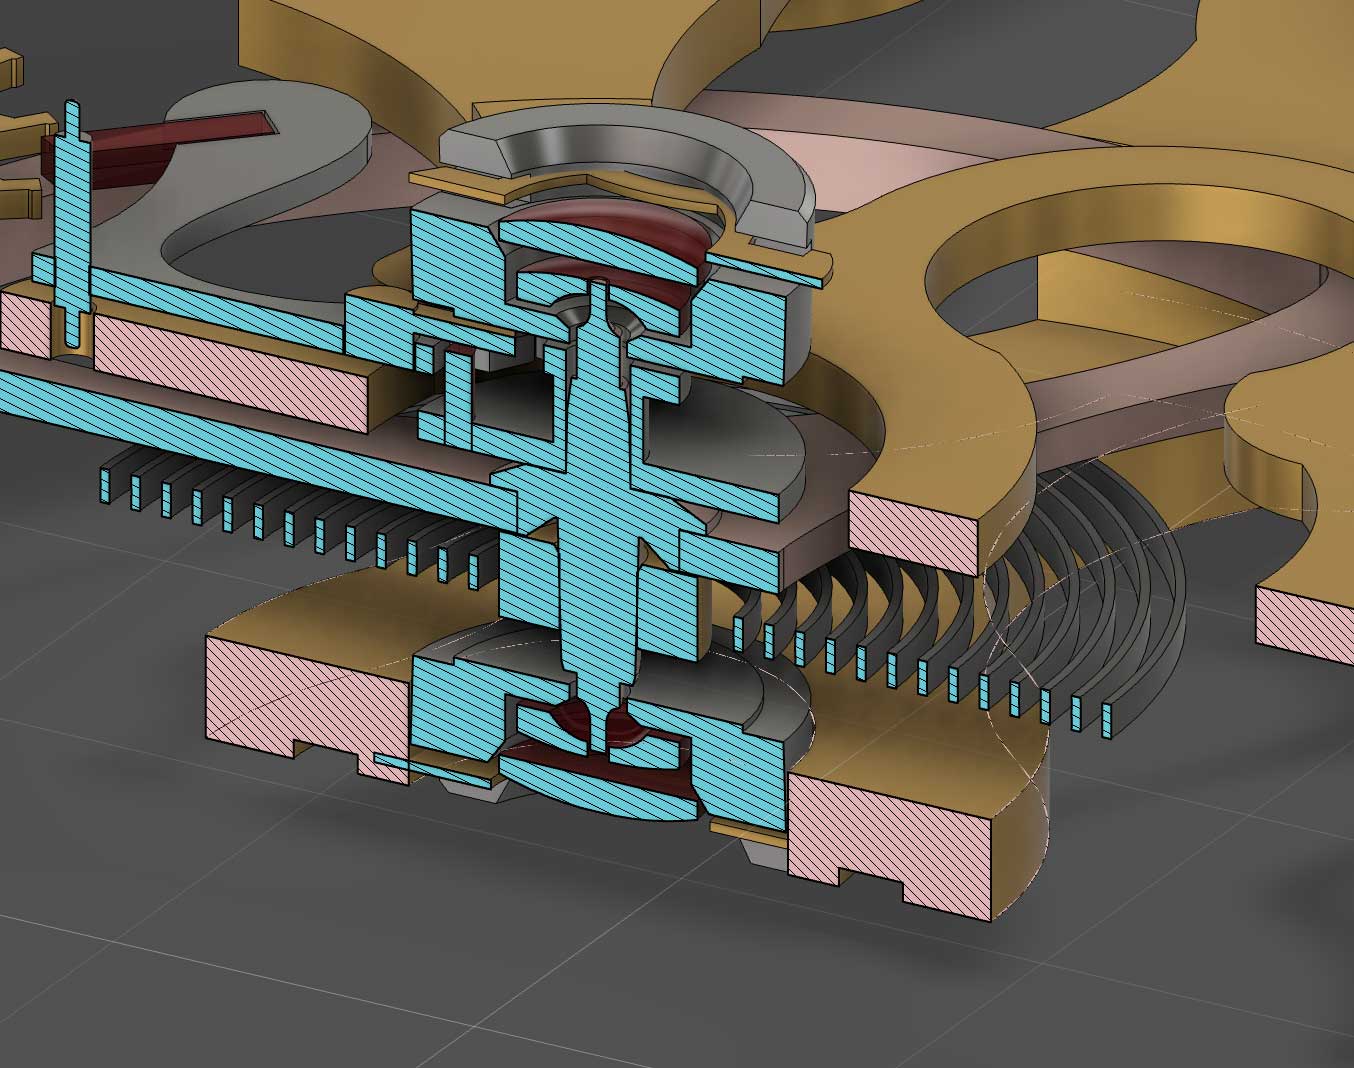Click the outermost hairspring coil end
Image resolution: width=1354 pixels, height=1068 pixels.
(1107, 720)
